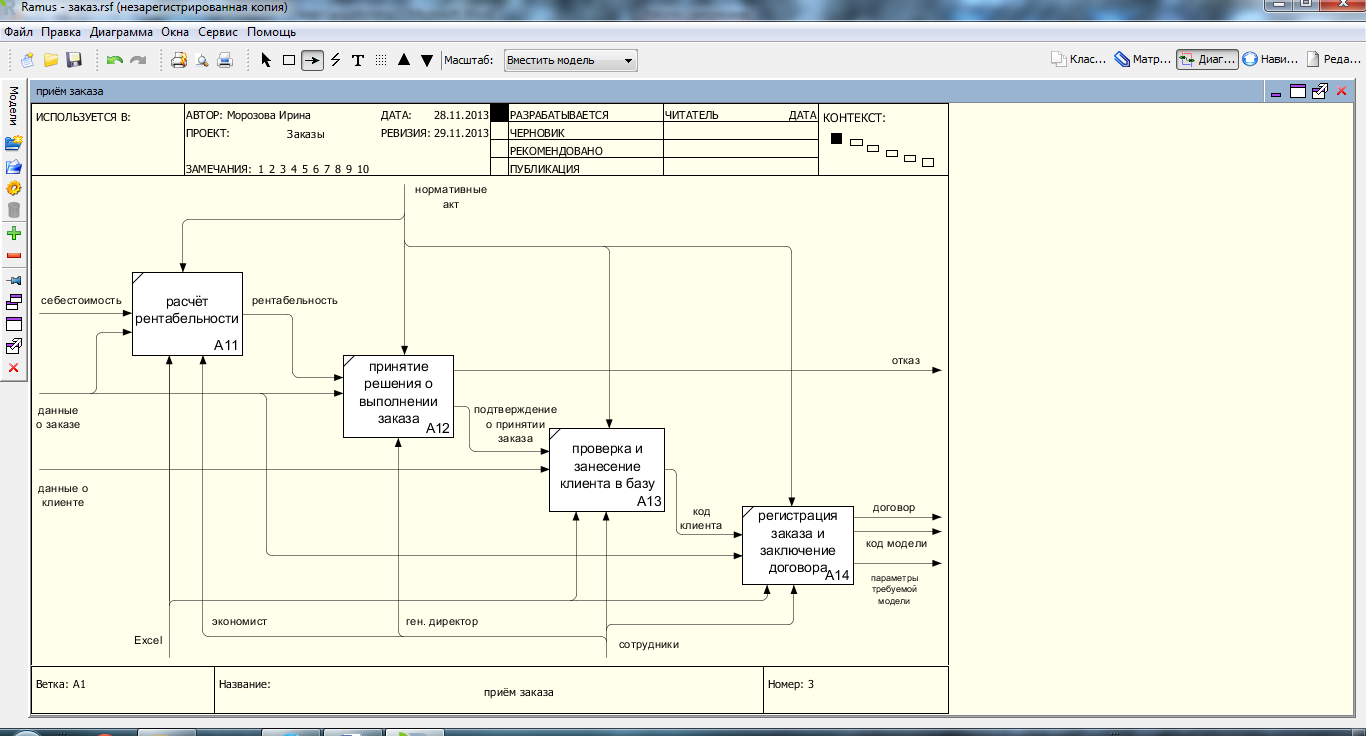The height and width of the screenshot is (736, 1366).
Task: Click the отказ output label
Action: (x=906, y=360)
